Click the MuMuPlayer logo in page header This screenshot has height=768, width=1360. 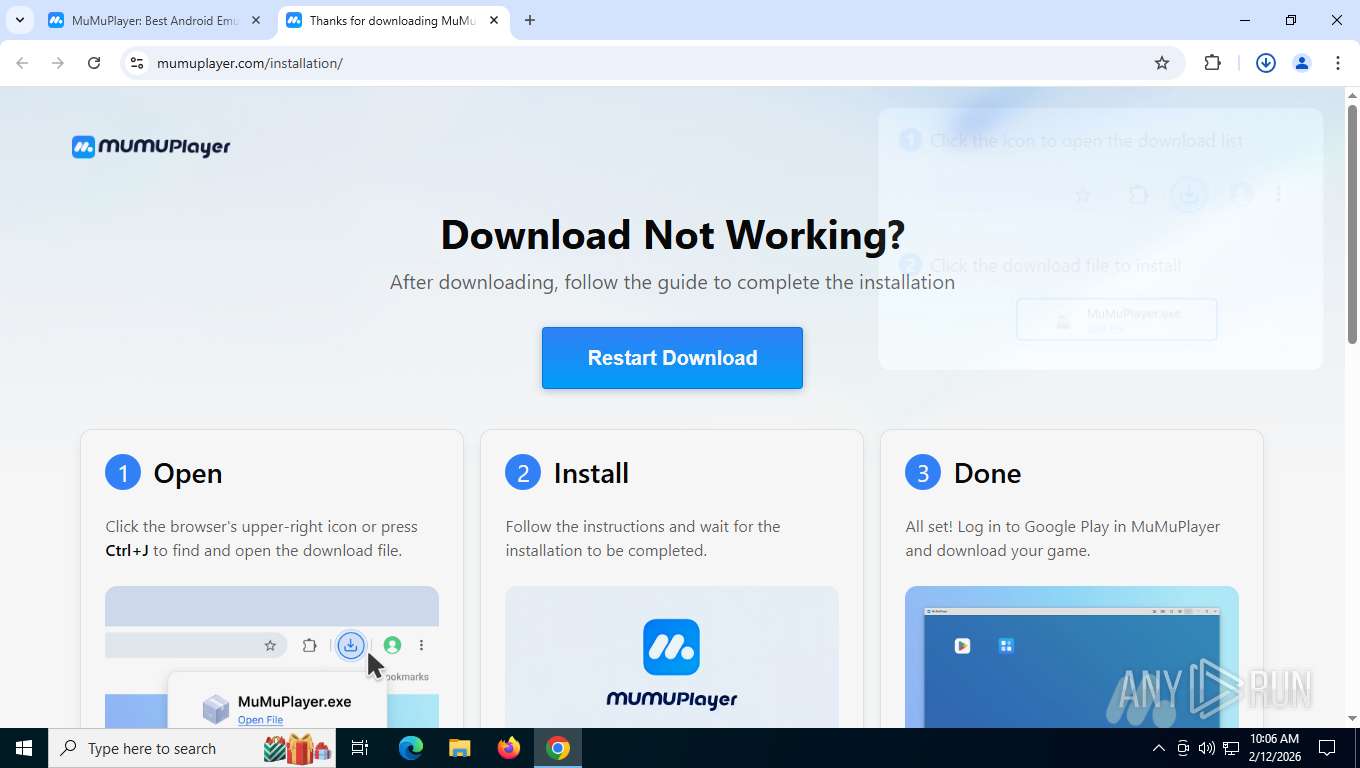(151, 147)
